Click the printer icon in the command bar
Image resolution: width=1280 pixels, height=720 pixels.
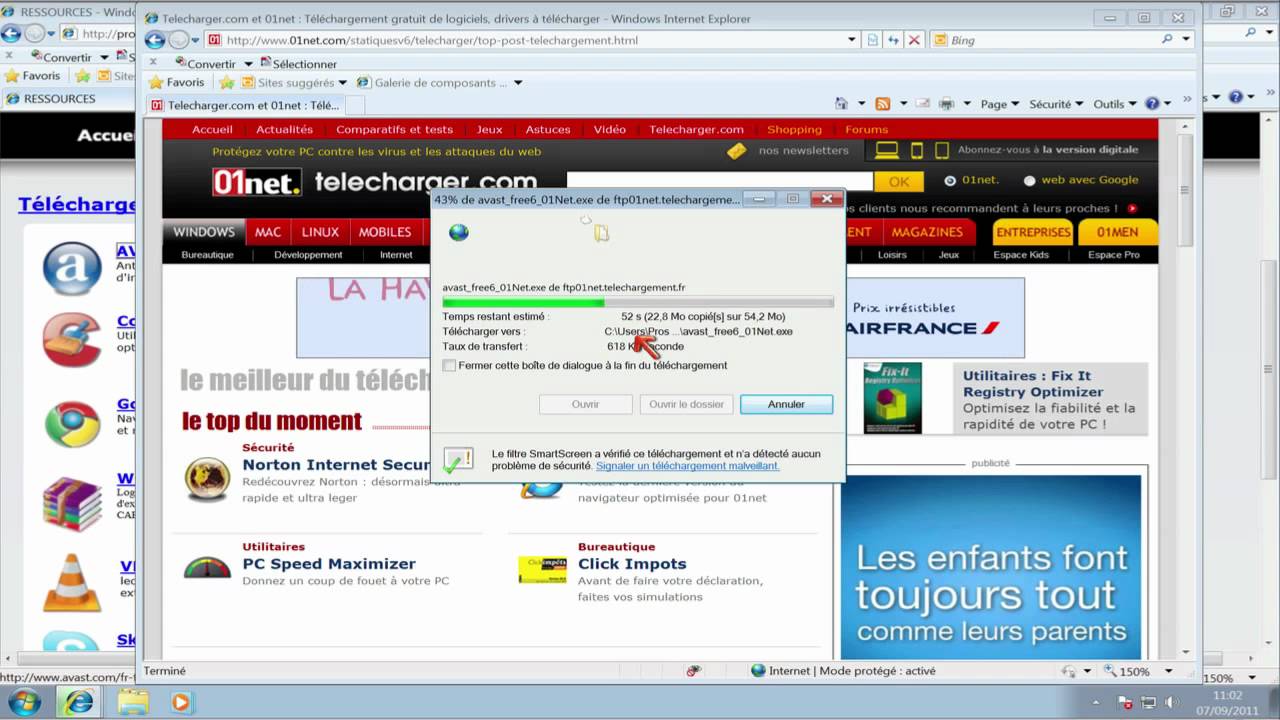(946, 104)
